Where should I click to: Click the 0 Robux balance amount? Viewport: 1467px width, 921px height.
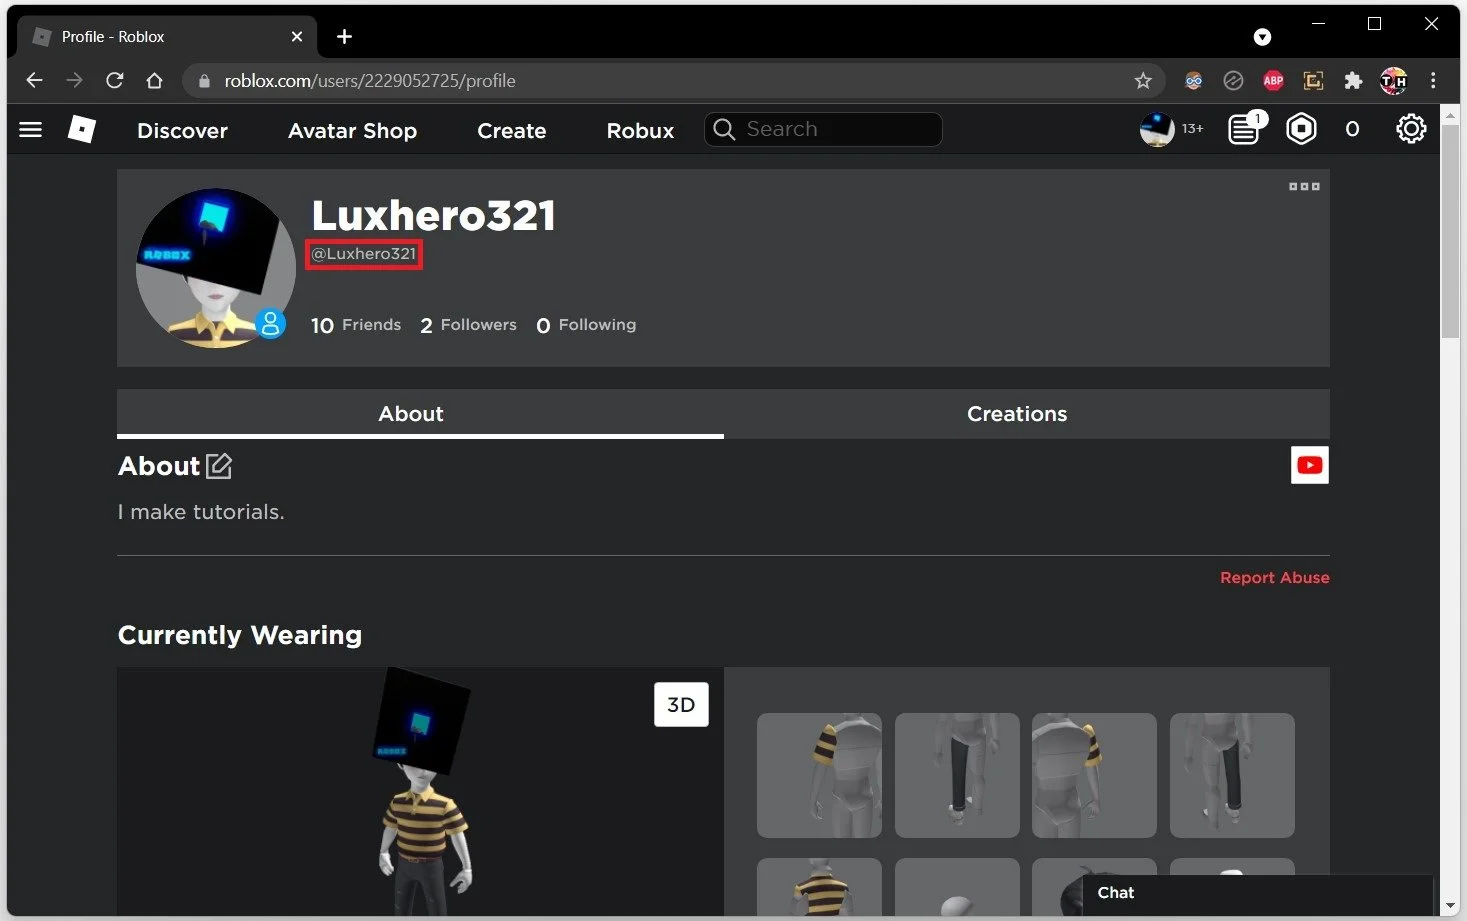pos(1352,129)
